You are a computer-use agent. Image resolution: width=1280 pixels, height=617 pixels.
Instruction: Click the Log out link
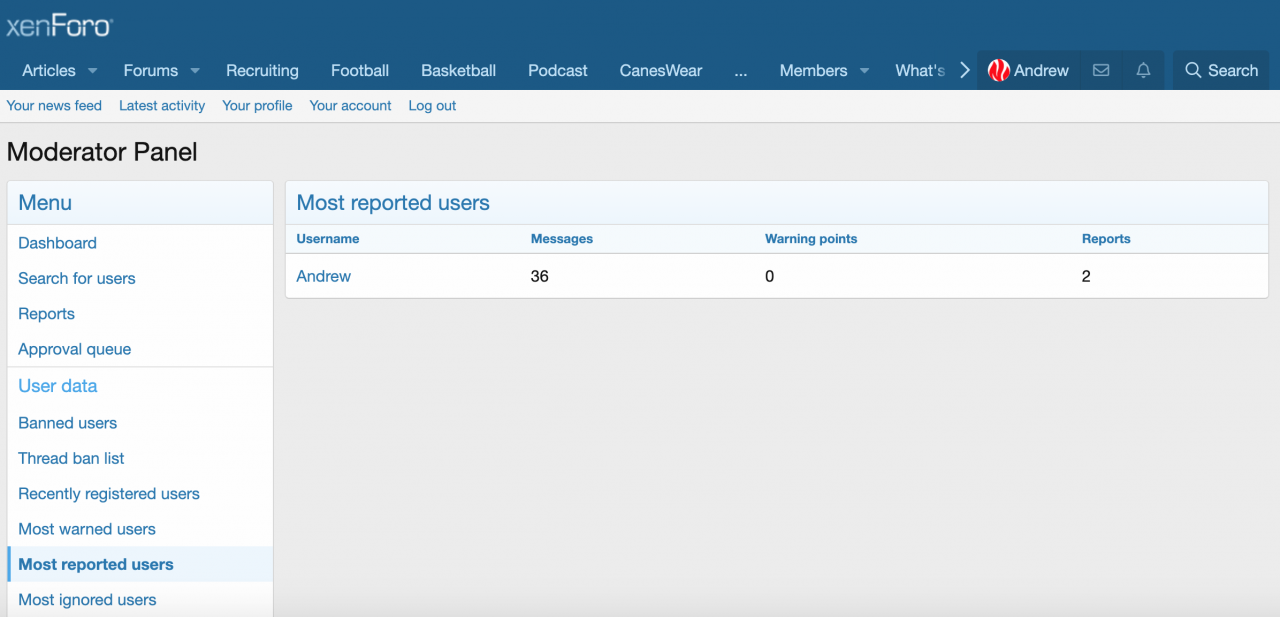click(x=432, y=105)
